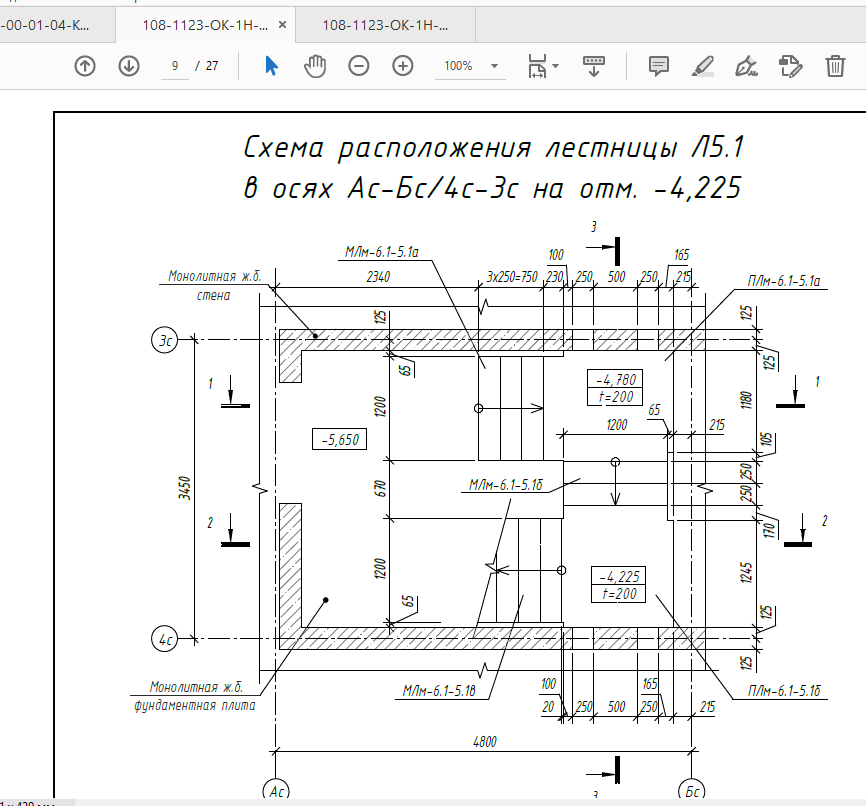
Task: Click the drawing title 'Схема расположения лестницы Л5.1'
Action: 494,148
